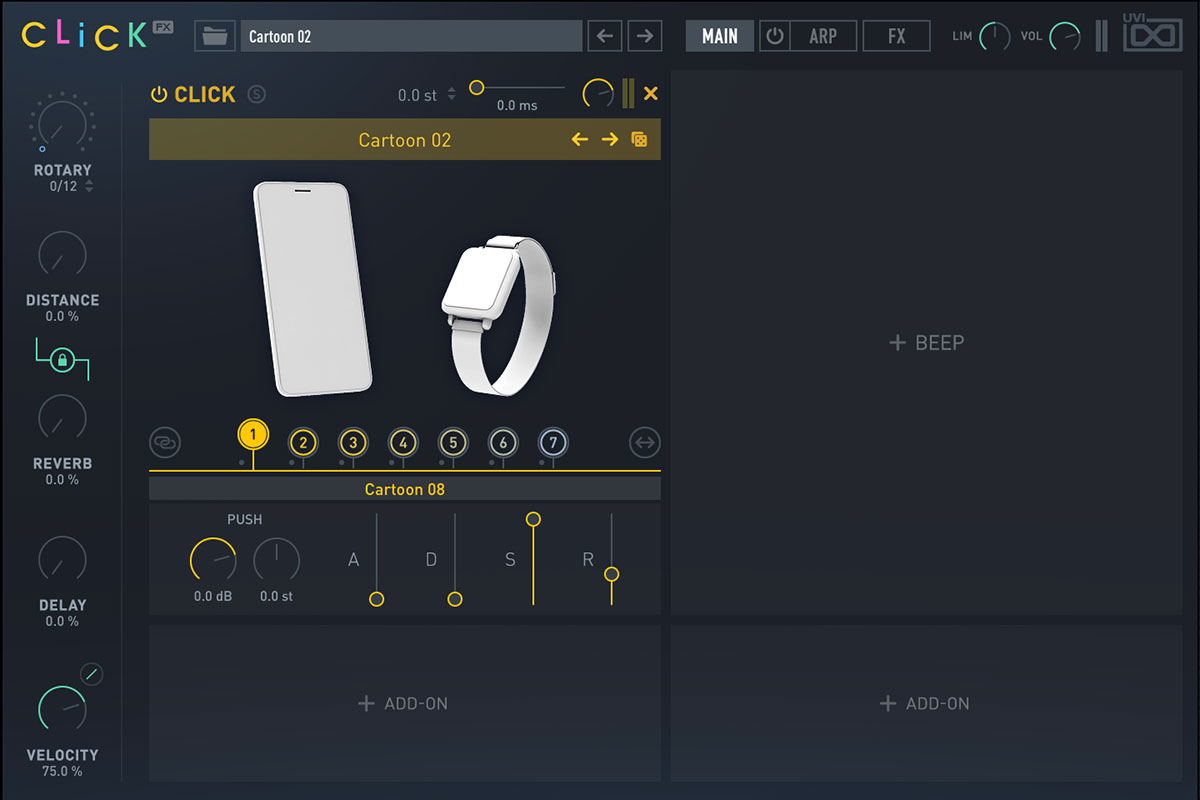Add right ADD-ON layer under BEEP
Screen dimensions: 1200x800
[926, 703]
